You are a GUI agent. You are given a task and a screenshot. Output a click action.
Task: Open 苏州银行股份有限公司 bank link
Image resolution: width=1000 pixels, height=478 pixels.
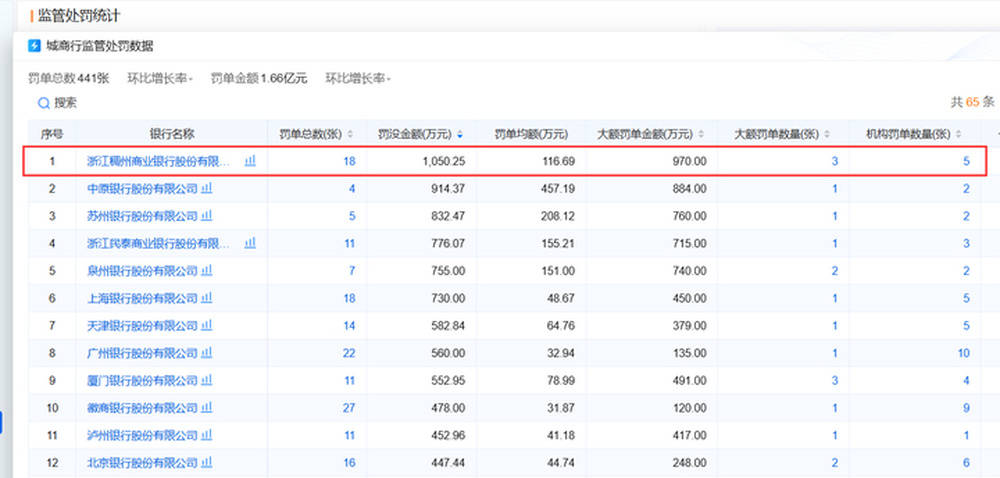142,216
